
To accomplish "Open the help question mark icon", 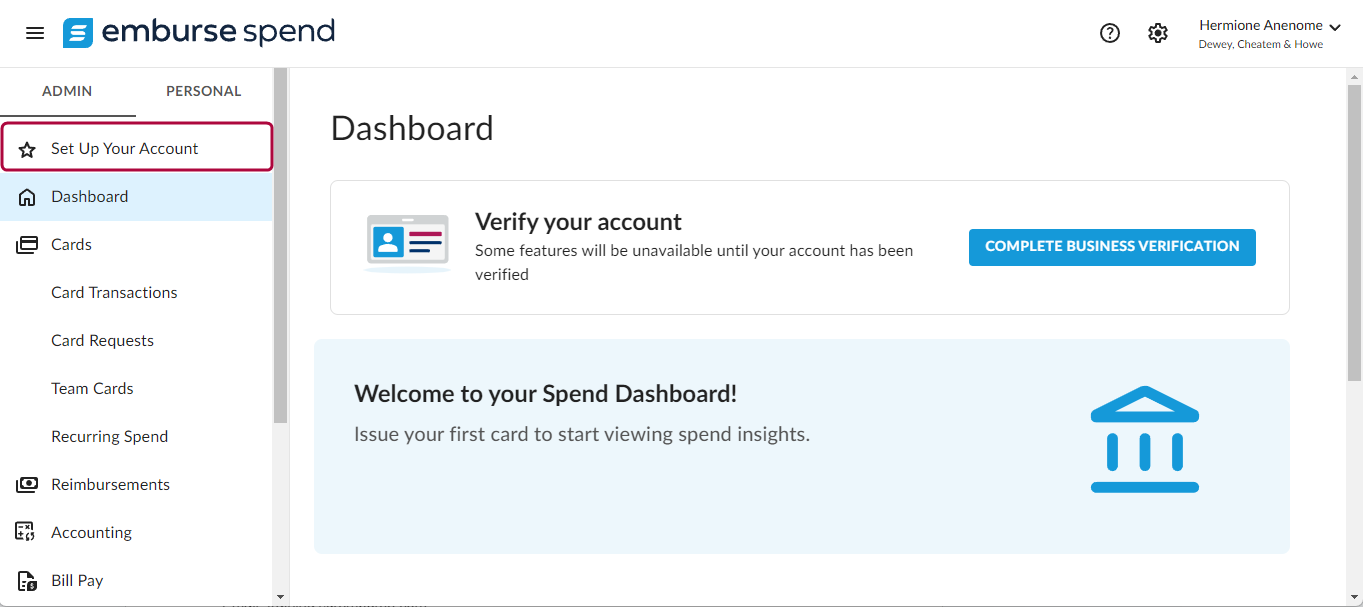I will [x=1110, y=33].
